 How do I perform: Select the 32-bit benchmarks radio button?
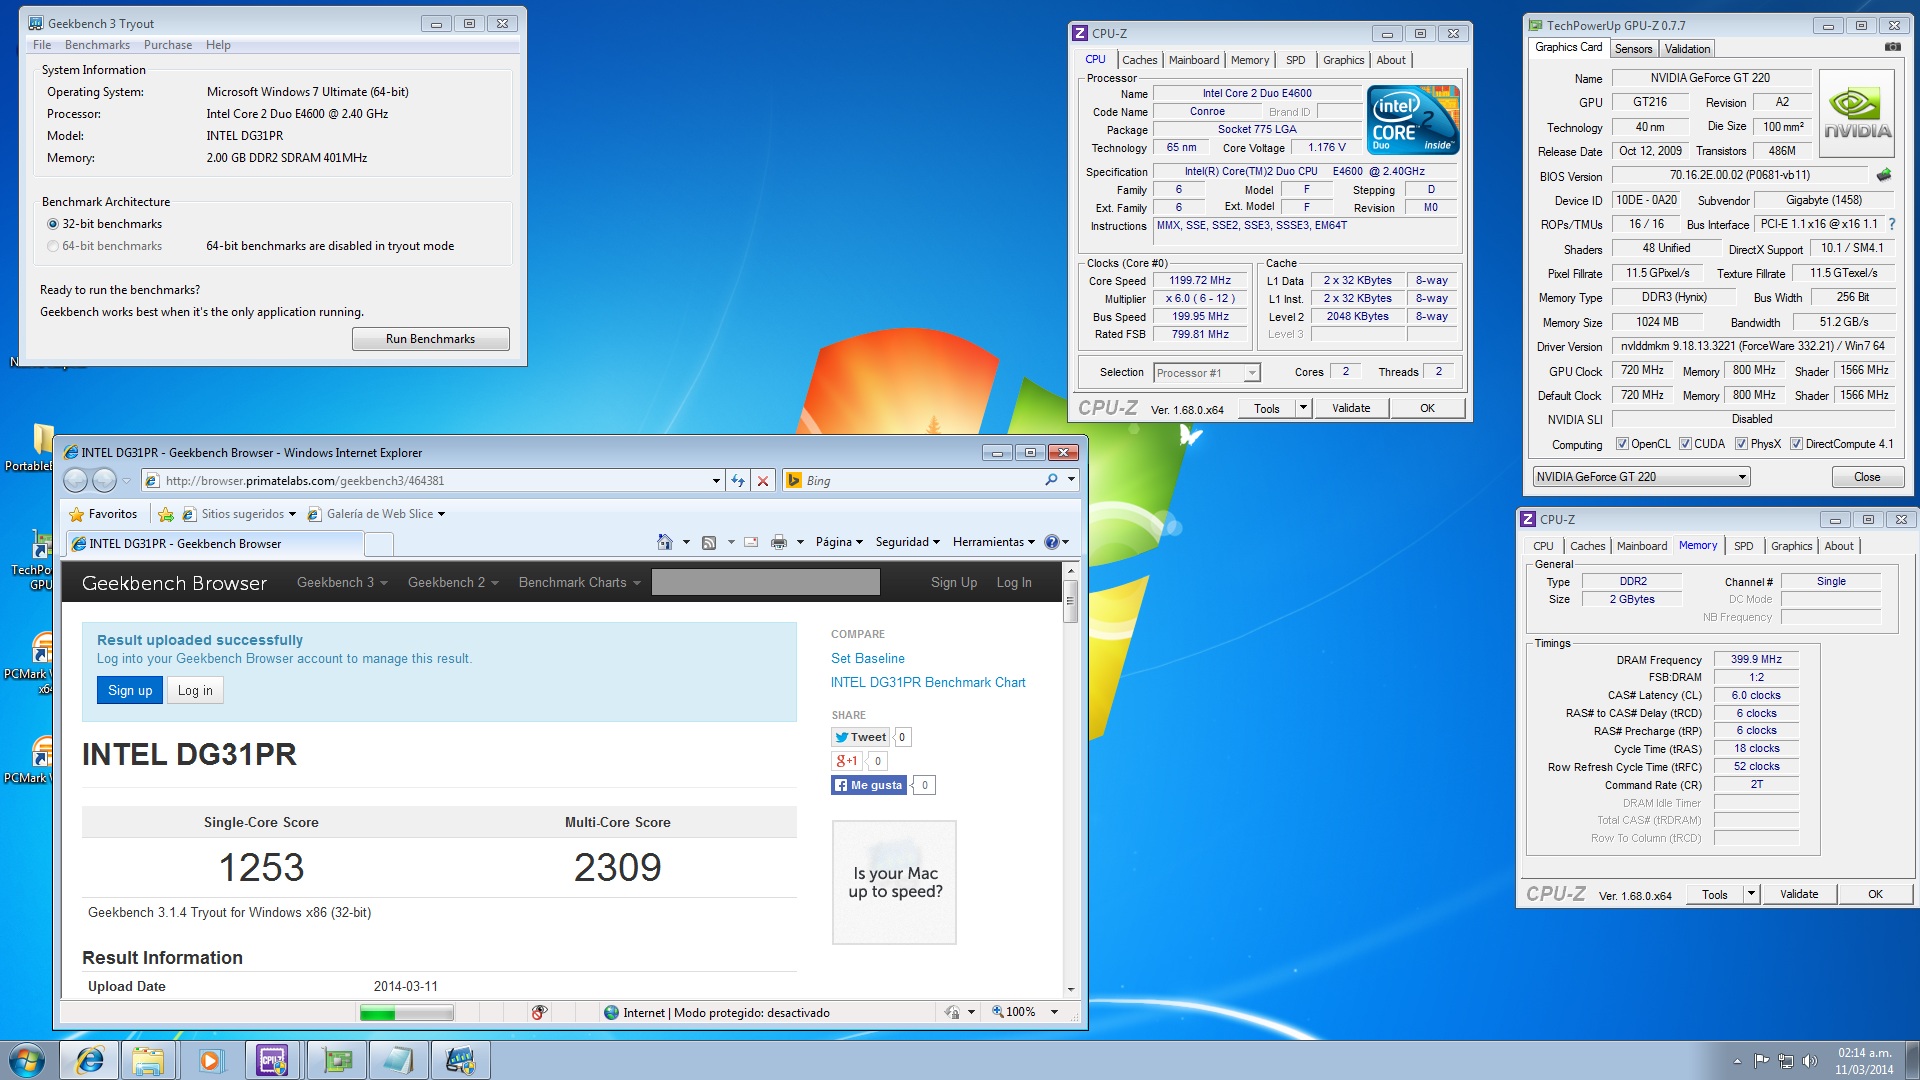[x=53, y=224]
